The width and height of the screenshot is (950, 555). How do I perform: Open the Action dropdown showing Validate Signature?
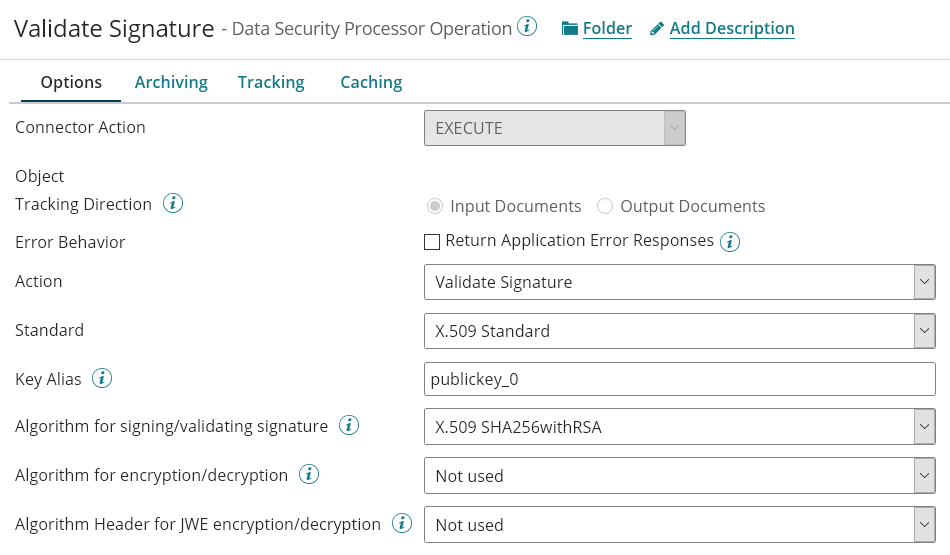click(x=679, y=282)
